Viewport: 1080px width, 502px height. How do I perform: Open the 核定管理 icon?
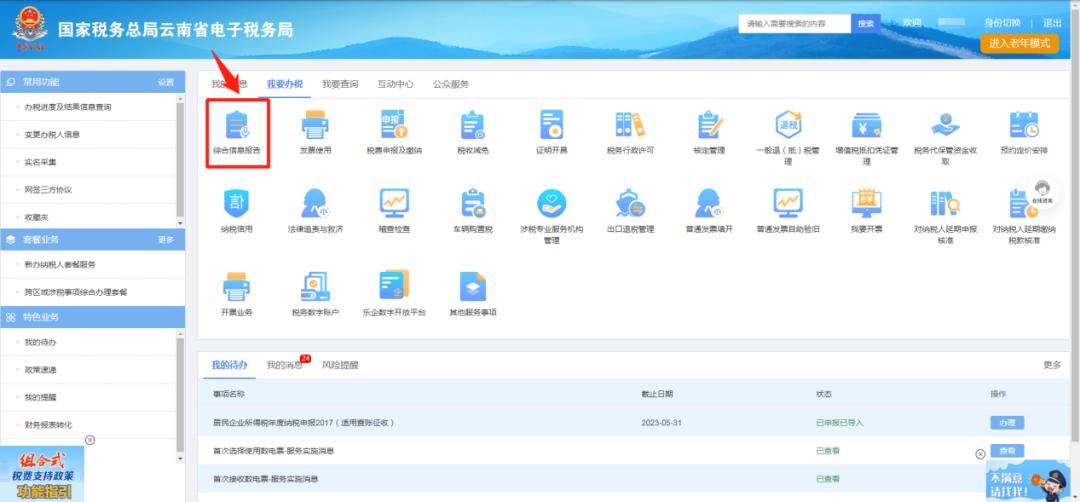[x=709, y=125]
